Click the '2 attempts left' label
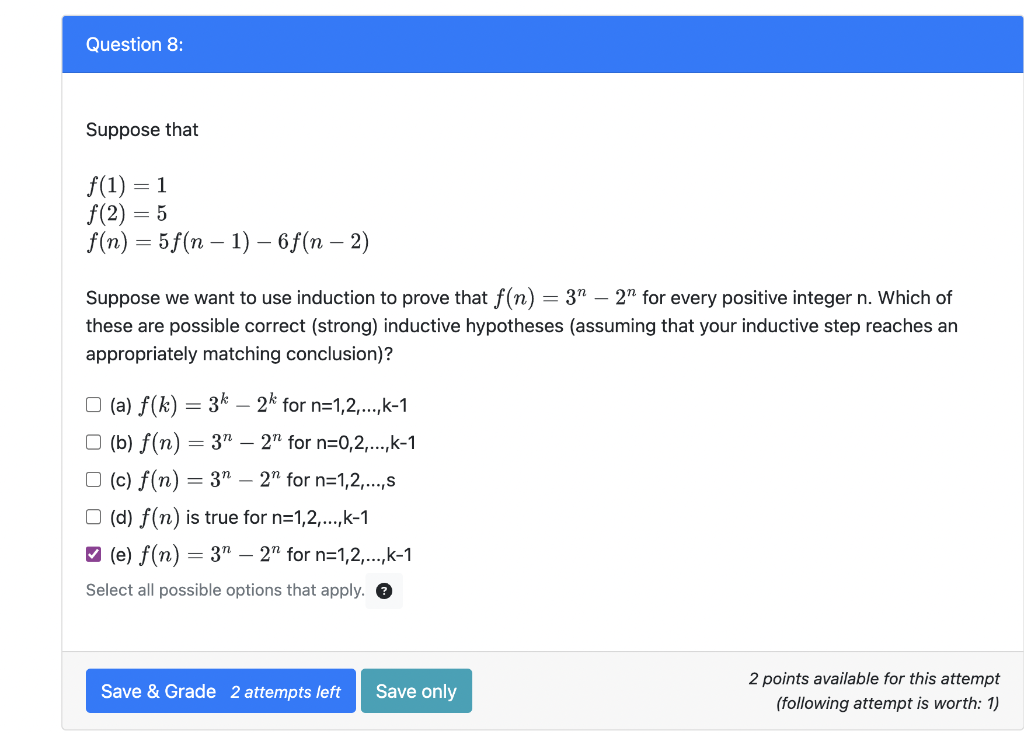Viewport: 1024px width, 734px height. coord(286,692)
